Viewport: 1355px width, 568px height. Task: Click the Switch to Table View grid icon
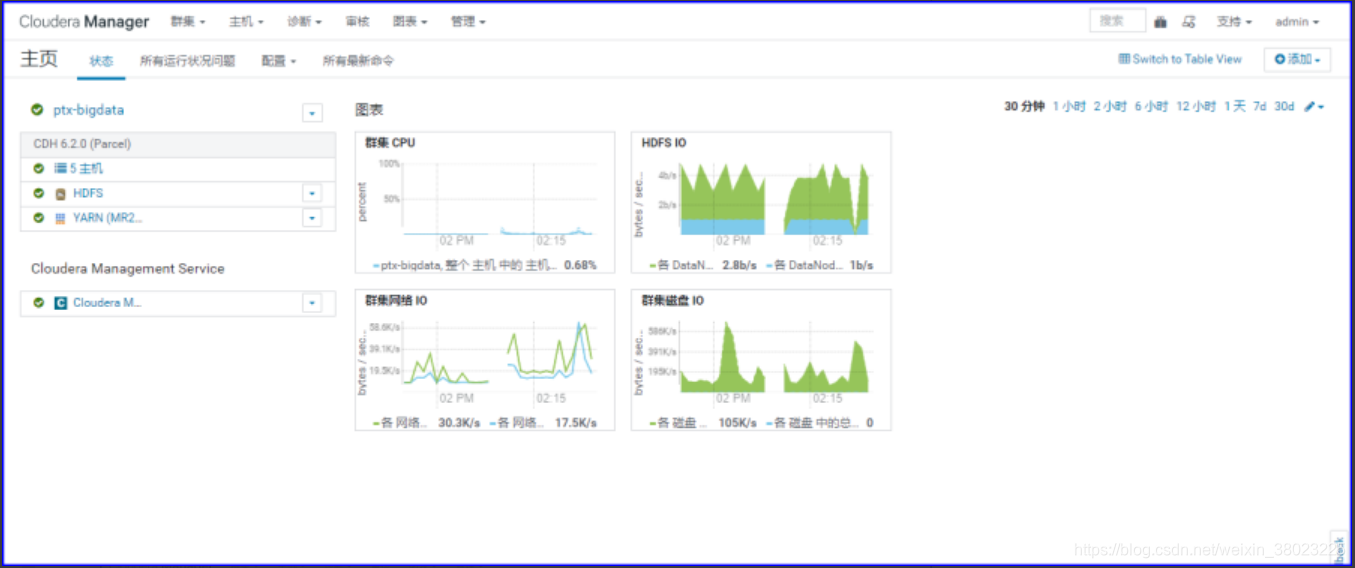(x=1124, y=59)
